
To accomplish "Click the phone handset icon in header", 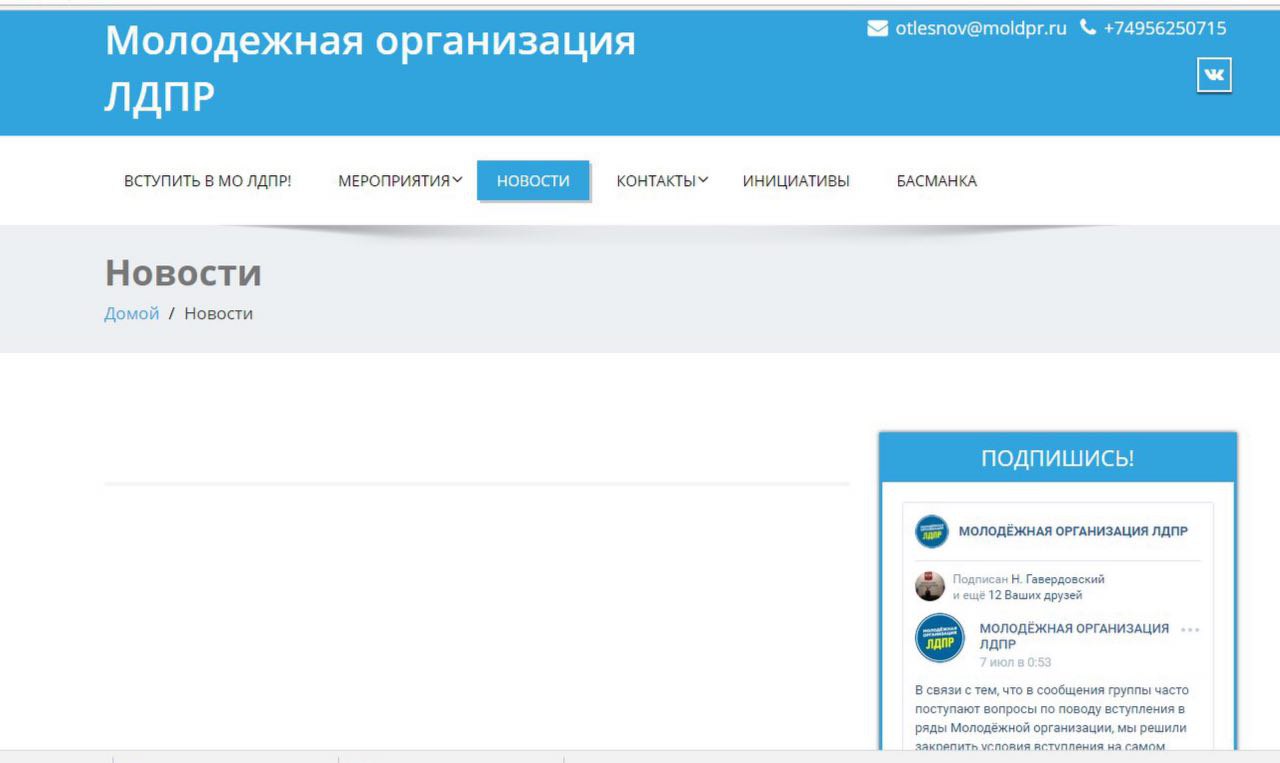I will pyautogui.click(x=1088, y=28).
